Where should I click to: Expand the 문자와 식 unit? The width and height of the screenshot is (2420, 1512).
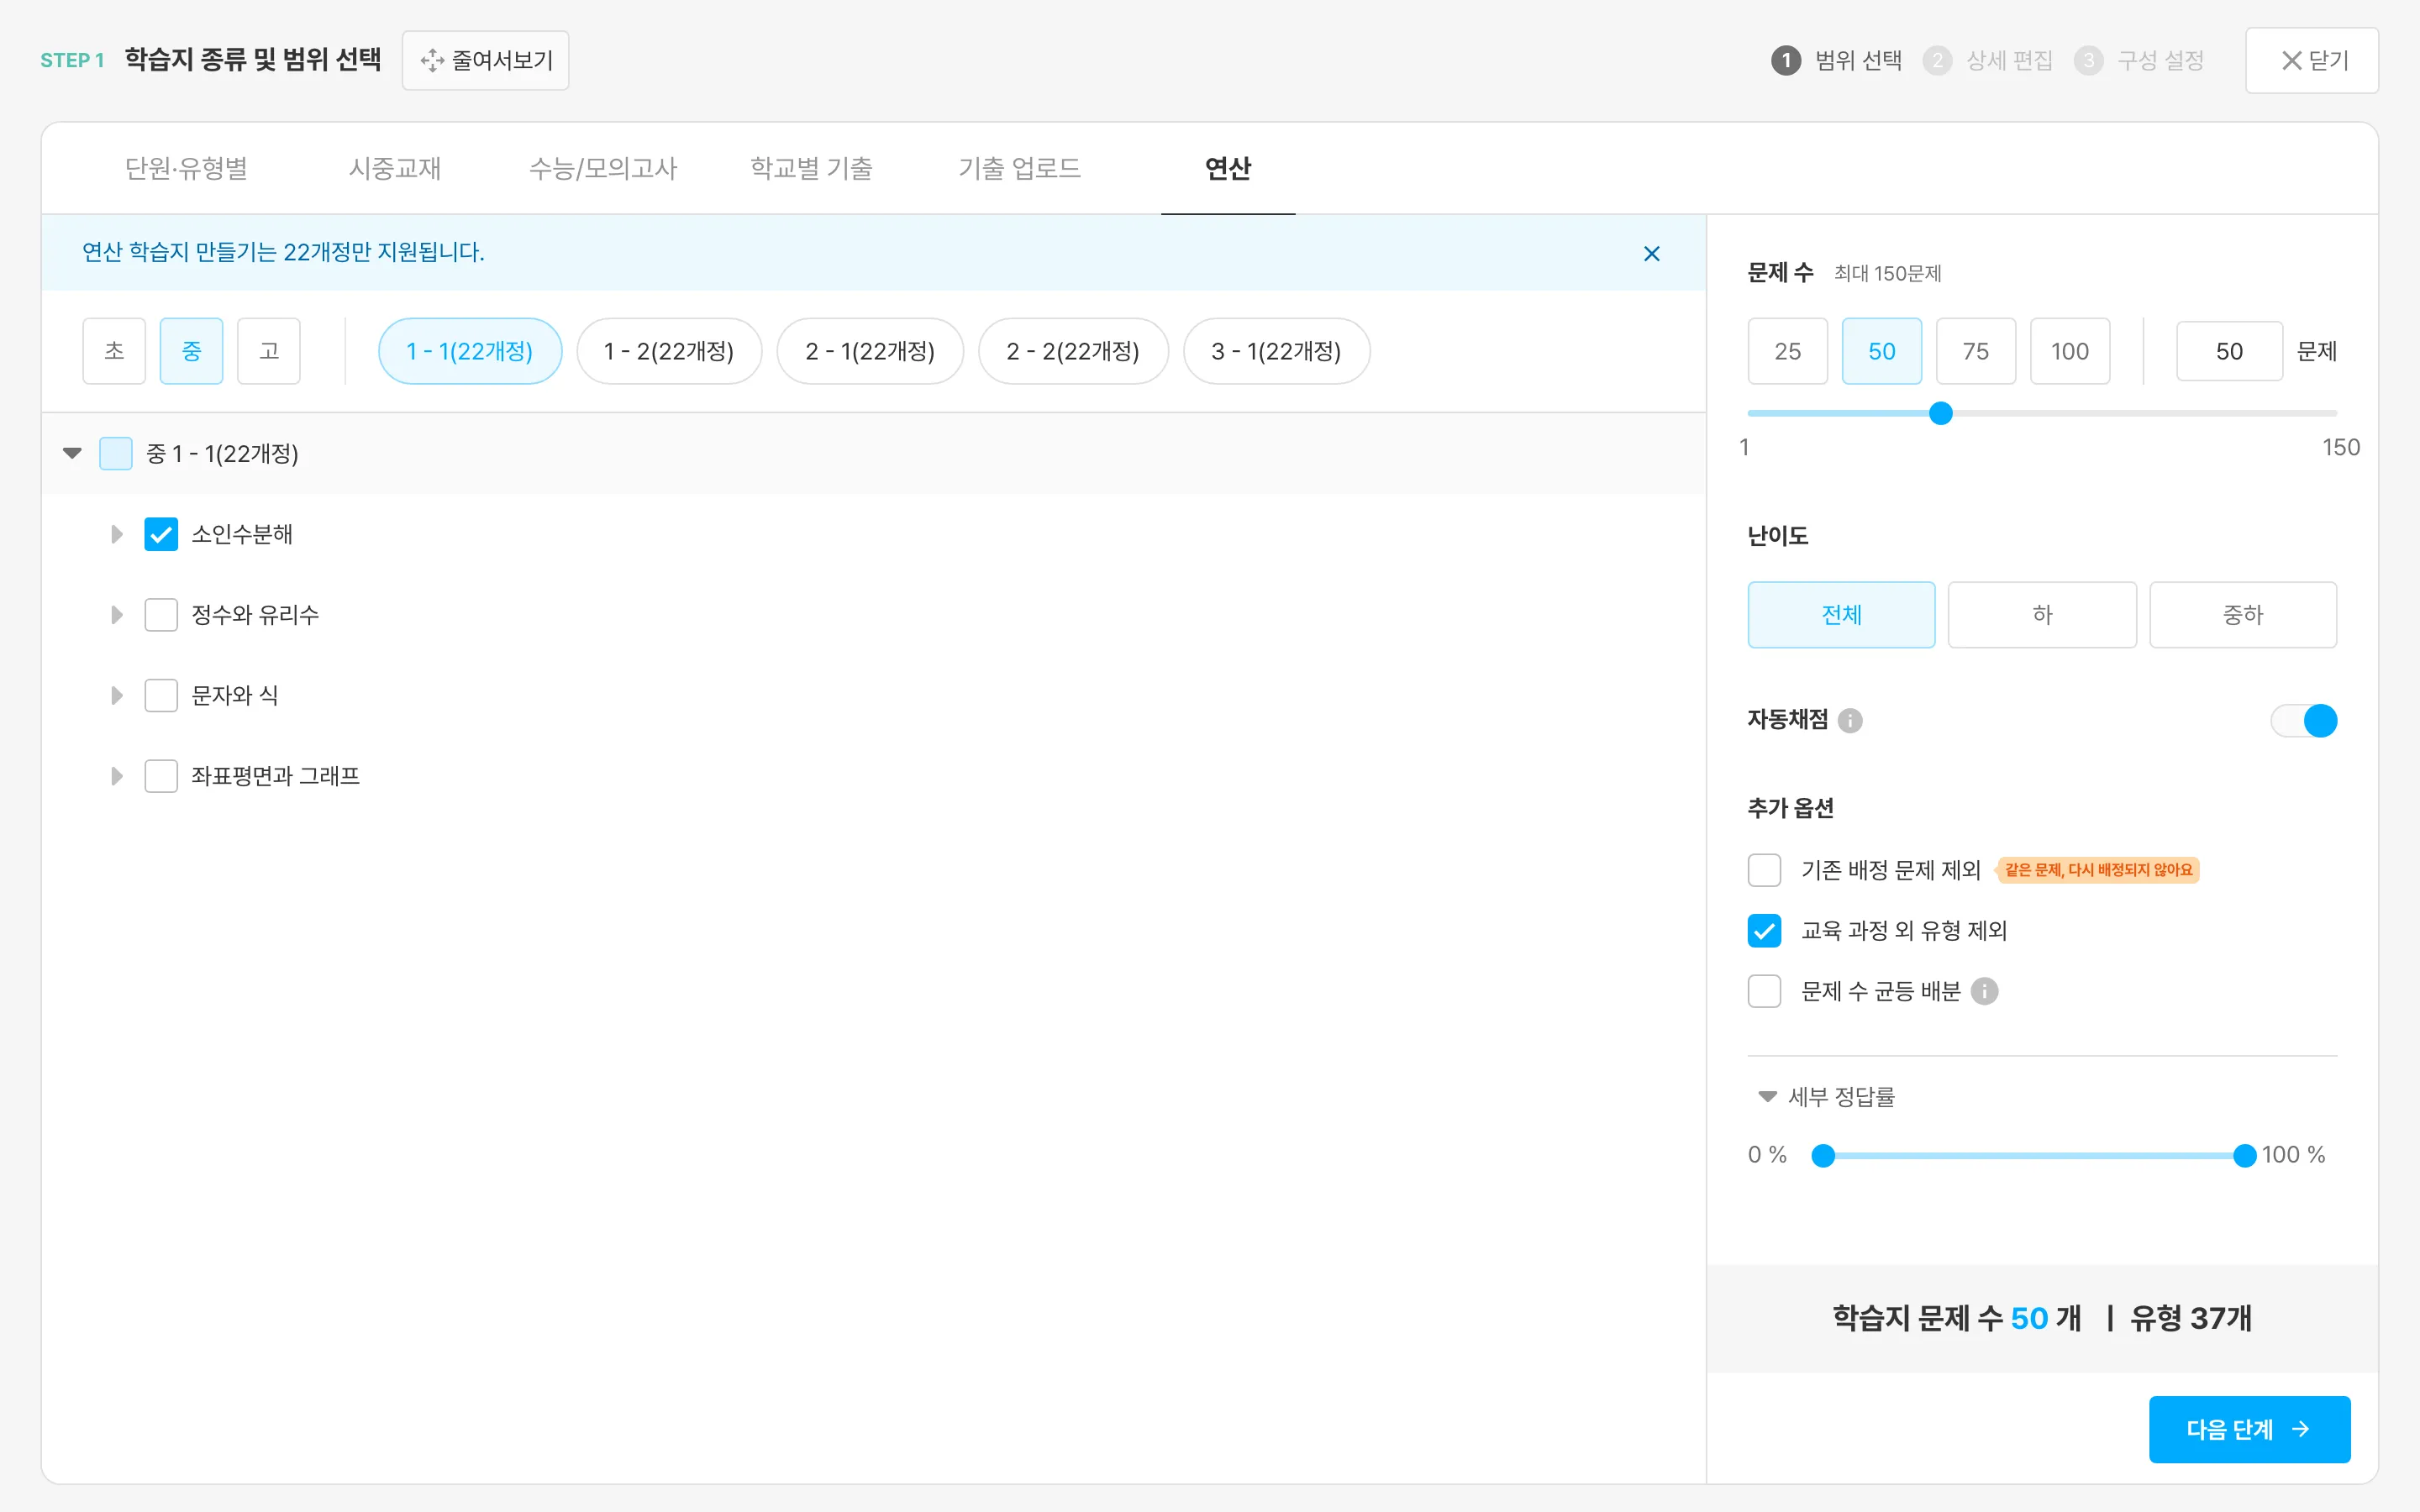[117, 695]
